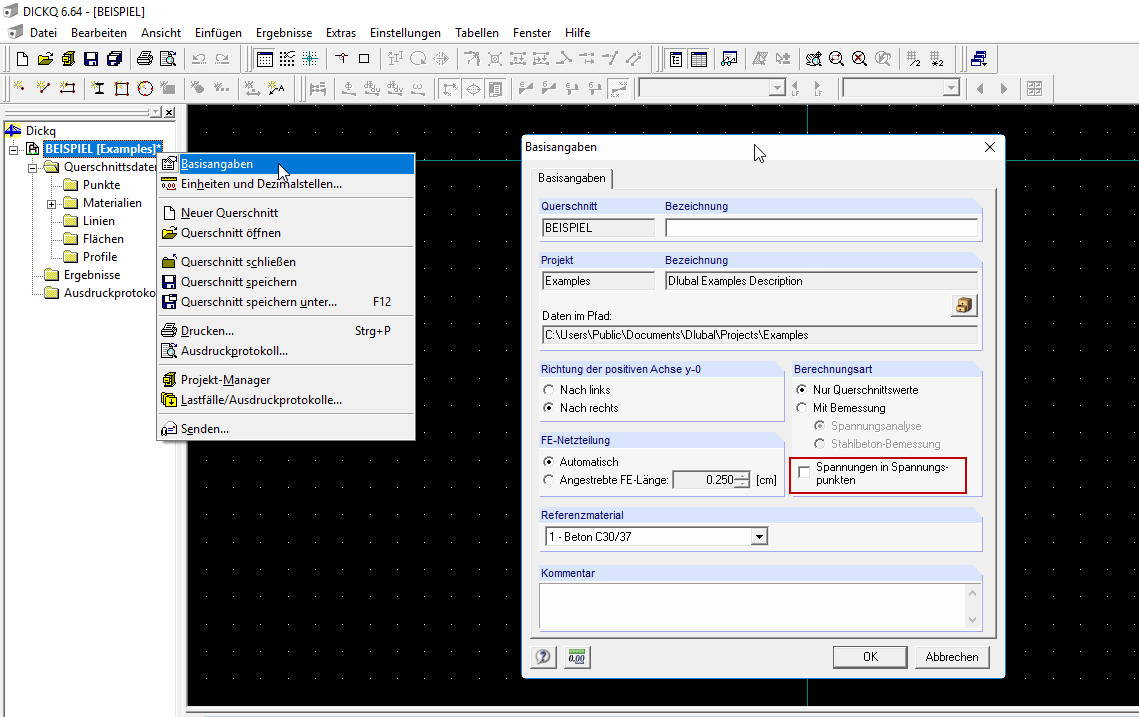The width and height of the screenshot is (1139, 717).
Task: Select the new line tool icon
Action: coord(44,89)
